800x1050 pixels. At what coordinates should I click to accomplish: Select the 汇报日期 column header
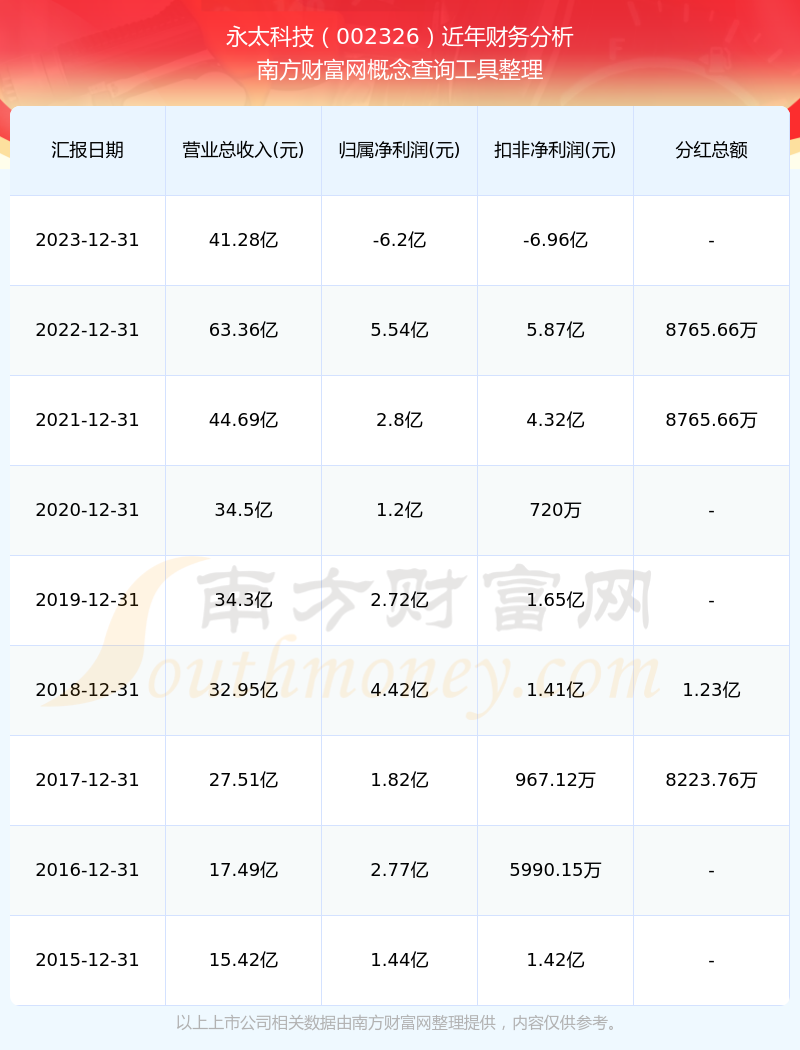[x=88, y=150]
